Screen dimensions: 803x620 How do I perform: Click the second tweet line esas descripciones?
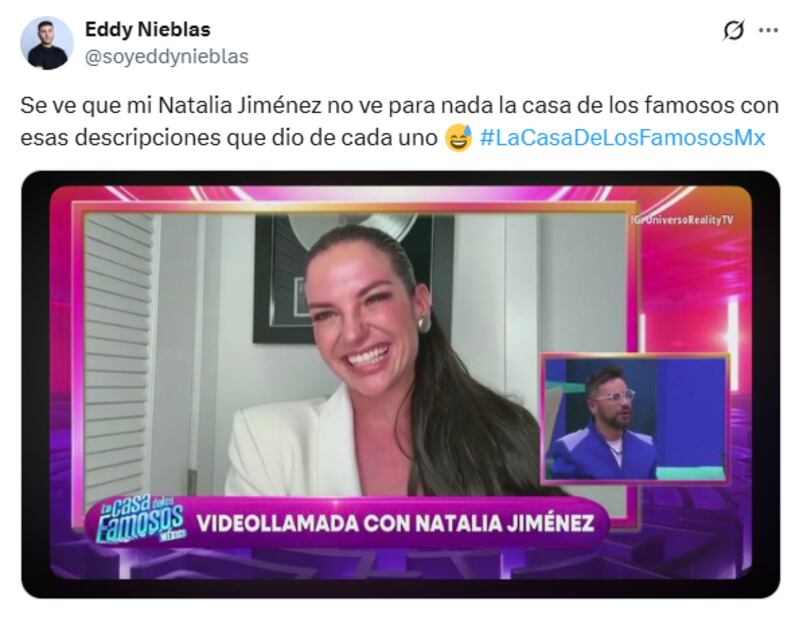(228, 138)
